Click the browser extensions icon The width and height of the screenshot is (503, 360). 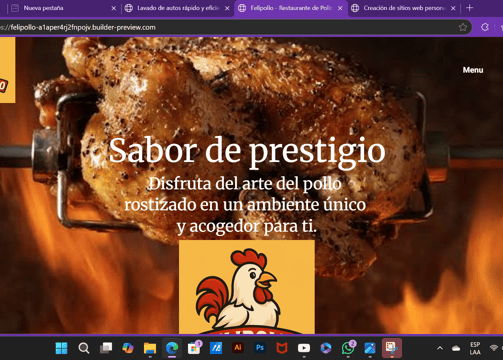pos(485,27)
